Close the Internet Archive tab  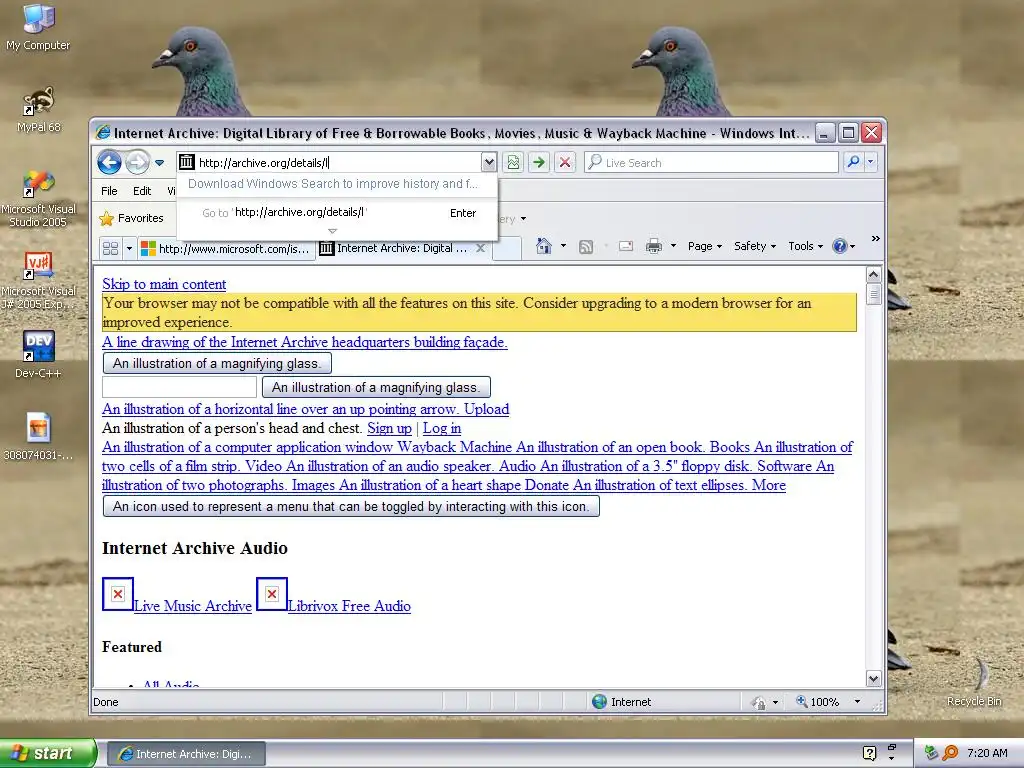coord(481,248)
